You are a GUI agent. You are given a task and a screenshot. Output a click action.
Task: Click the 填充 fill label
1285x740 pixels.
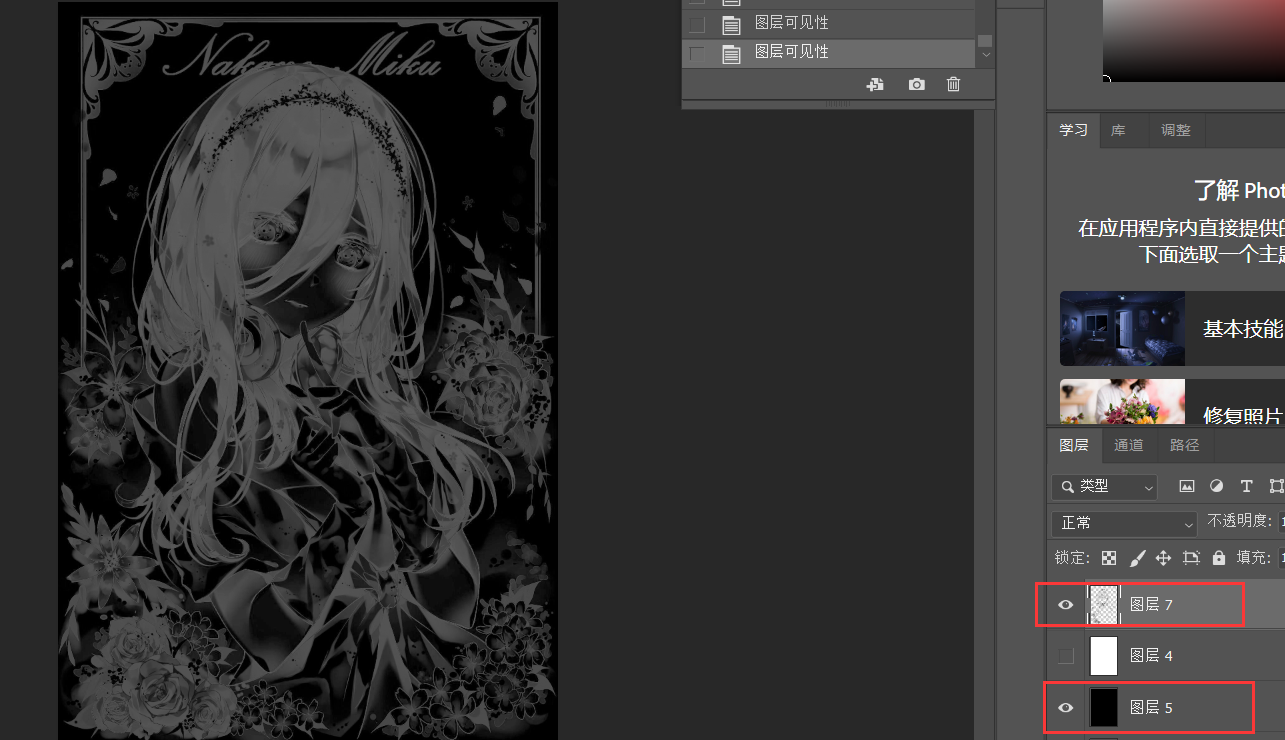[1255, 558]
